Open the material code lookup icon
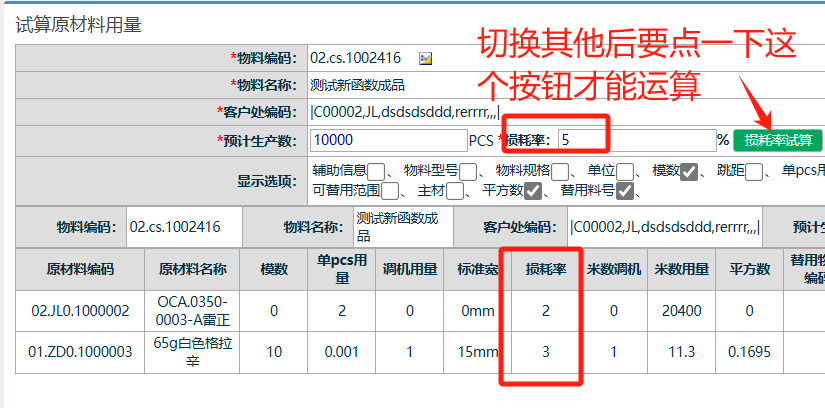This screenshot has height=408, width=825. point(425,58)
